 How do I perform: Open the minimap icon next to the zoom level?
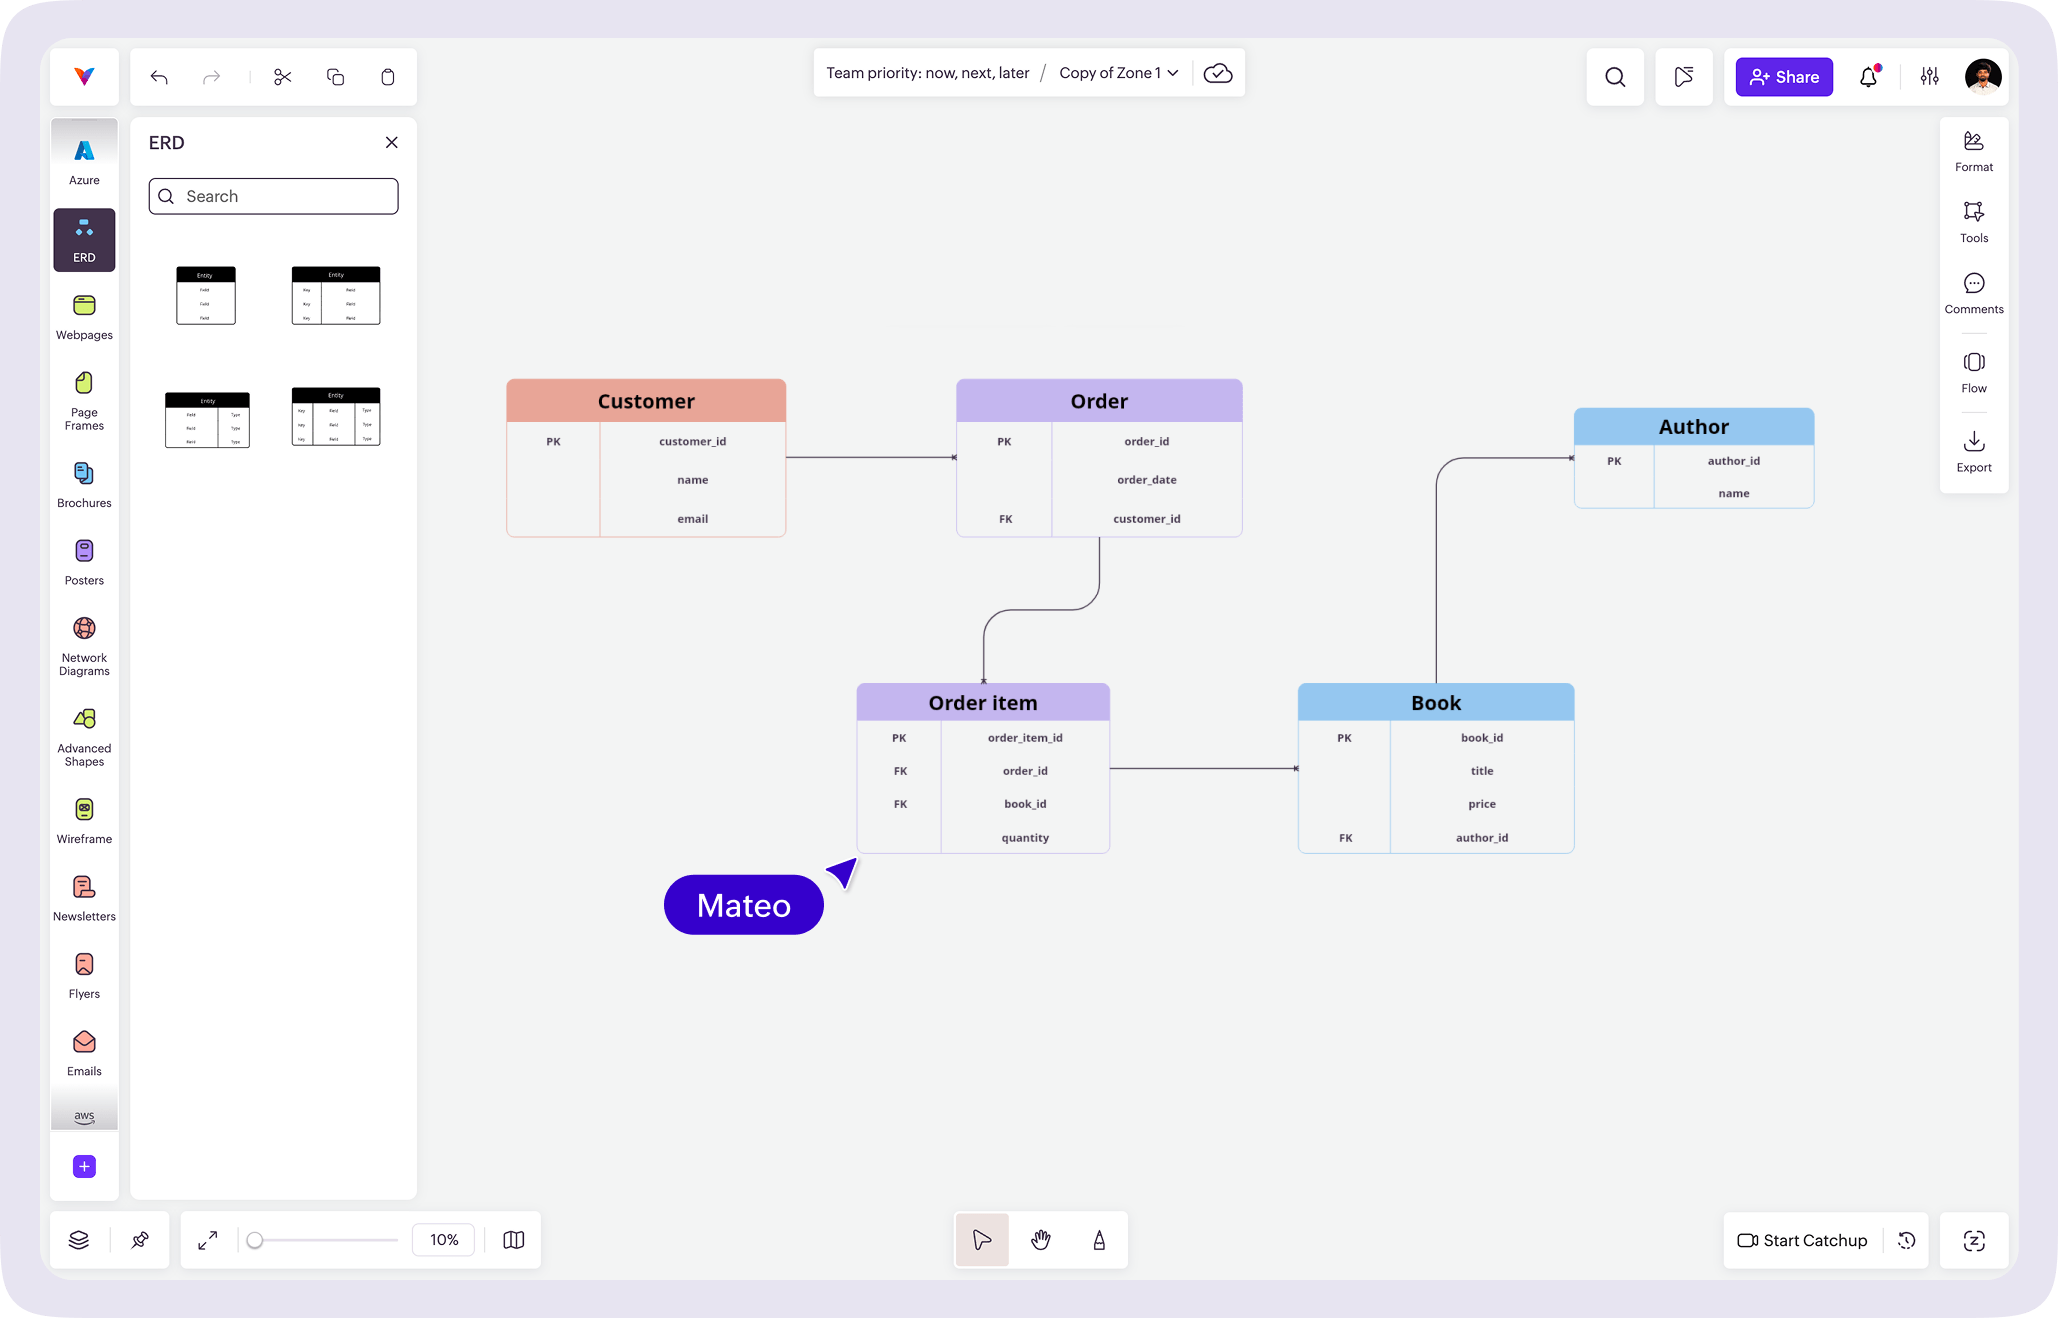513,1240
